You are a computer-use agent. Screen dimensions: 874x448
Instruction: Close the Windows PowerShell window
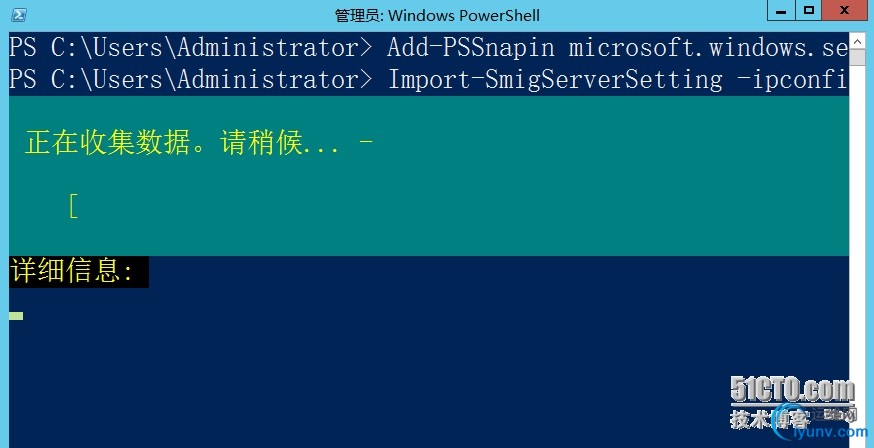[846, 11]
